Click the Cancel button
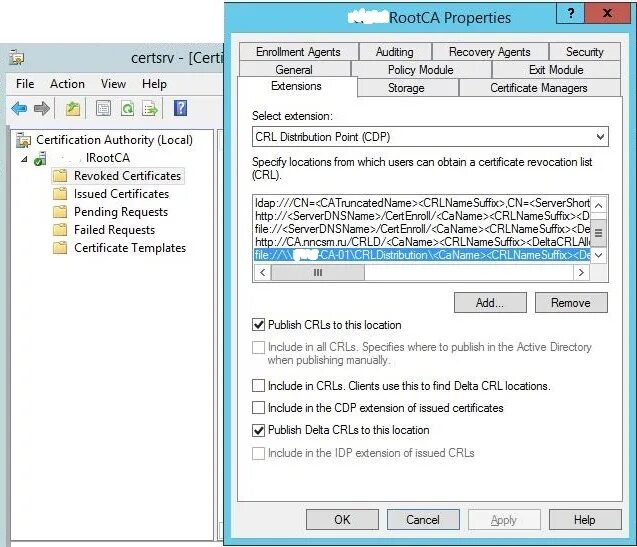This screenshot has height=547, width=637. click(x=423, y=520)
